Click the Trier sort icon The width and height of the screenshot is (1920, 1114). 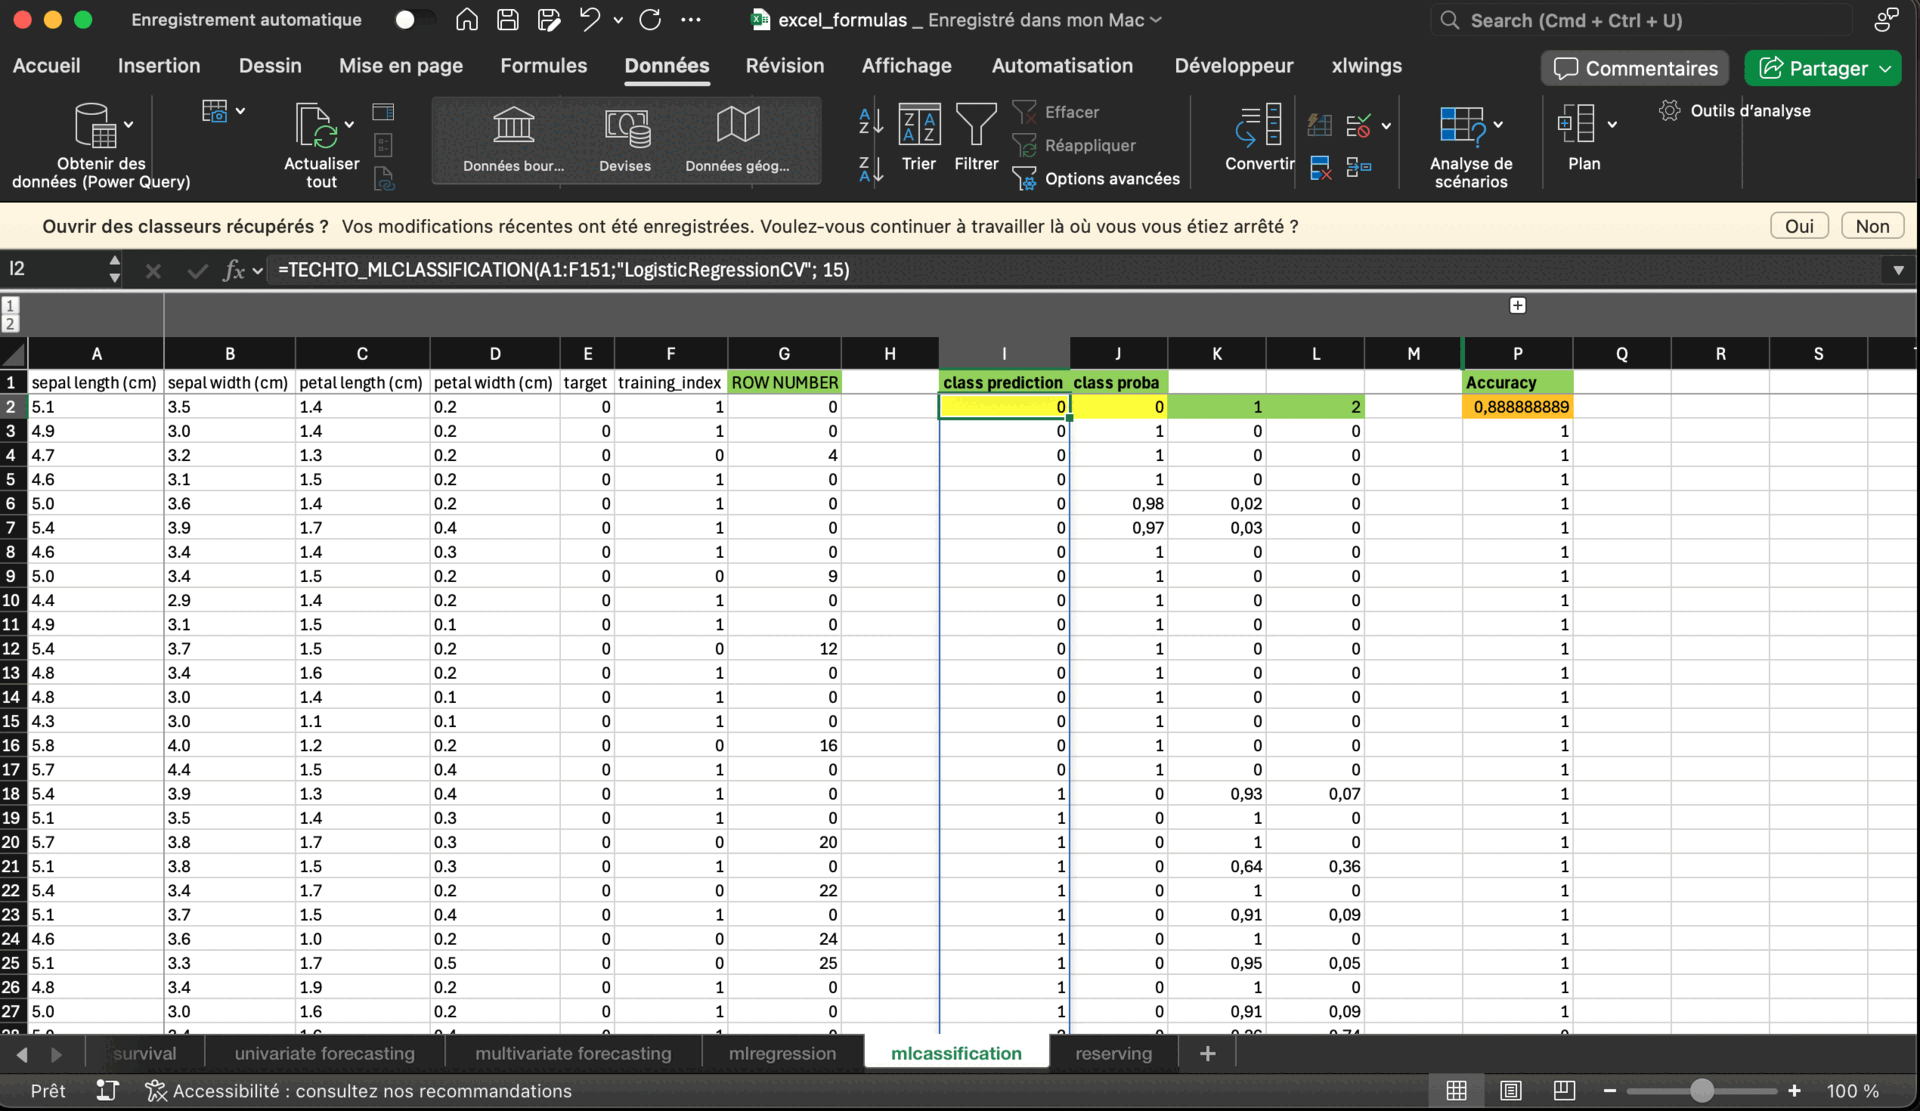[918, 127]
